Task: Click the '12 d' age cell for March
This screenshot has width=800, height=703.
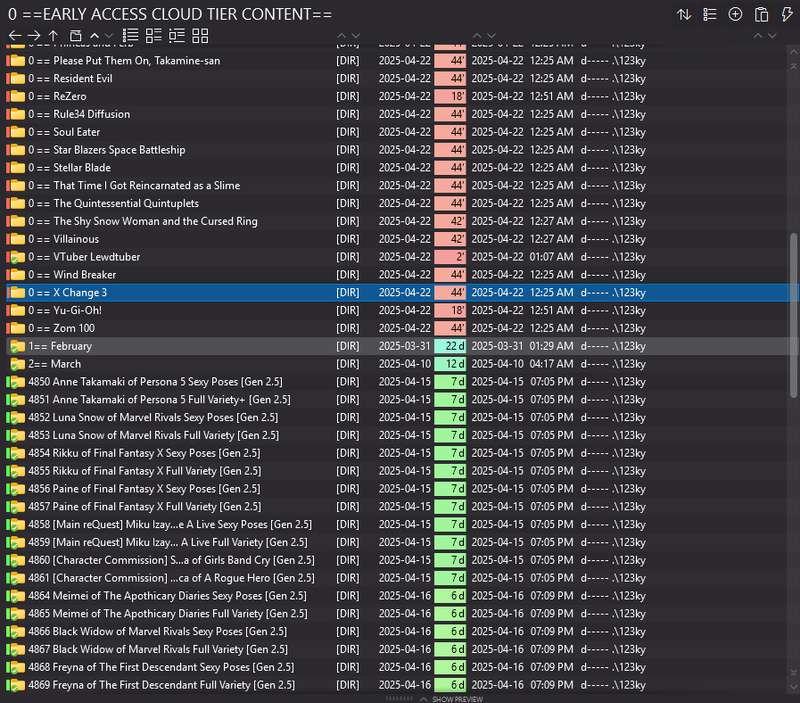Action: click(450, 364)
